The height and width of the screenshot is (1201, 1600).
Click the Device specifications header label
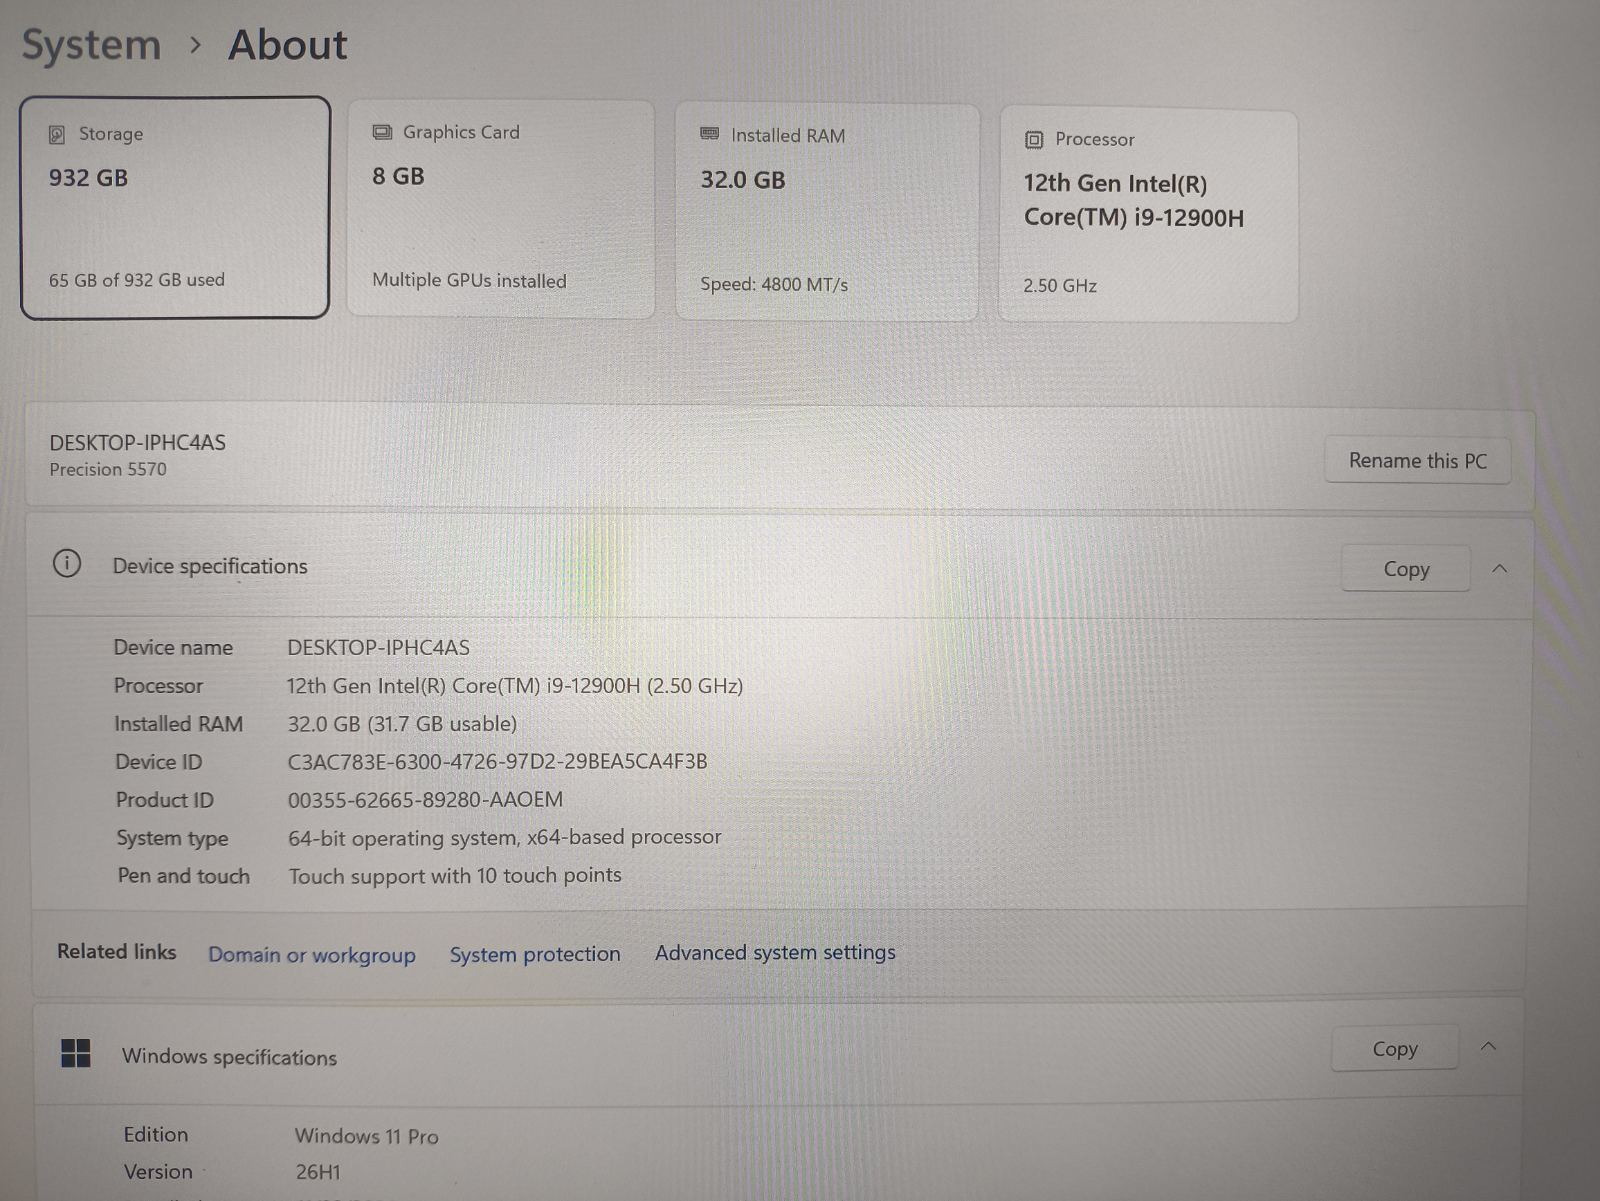210,566
